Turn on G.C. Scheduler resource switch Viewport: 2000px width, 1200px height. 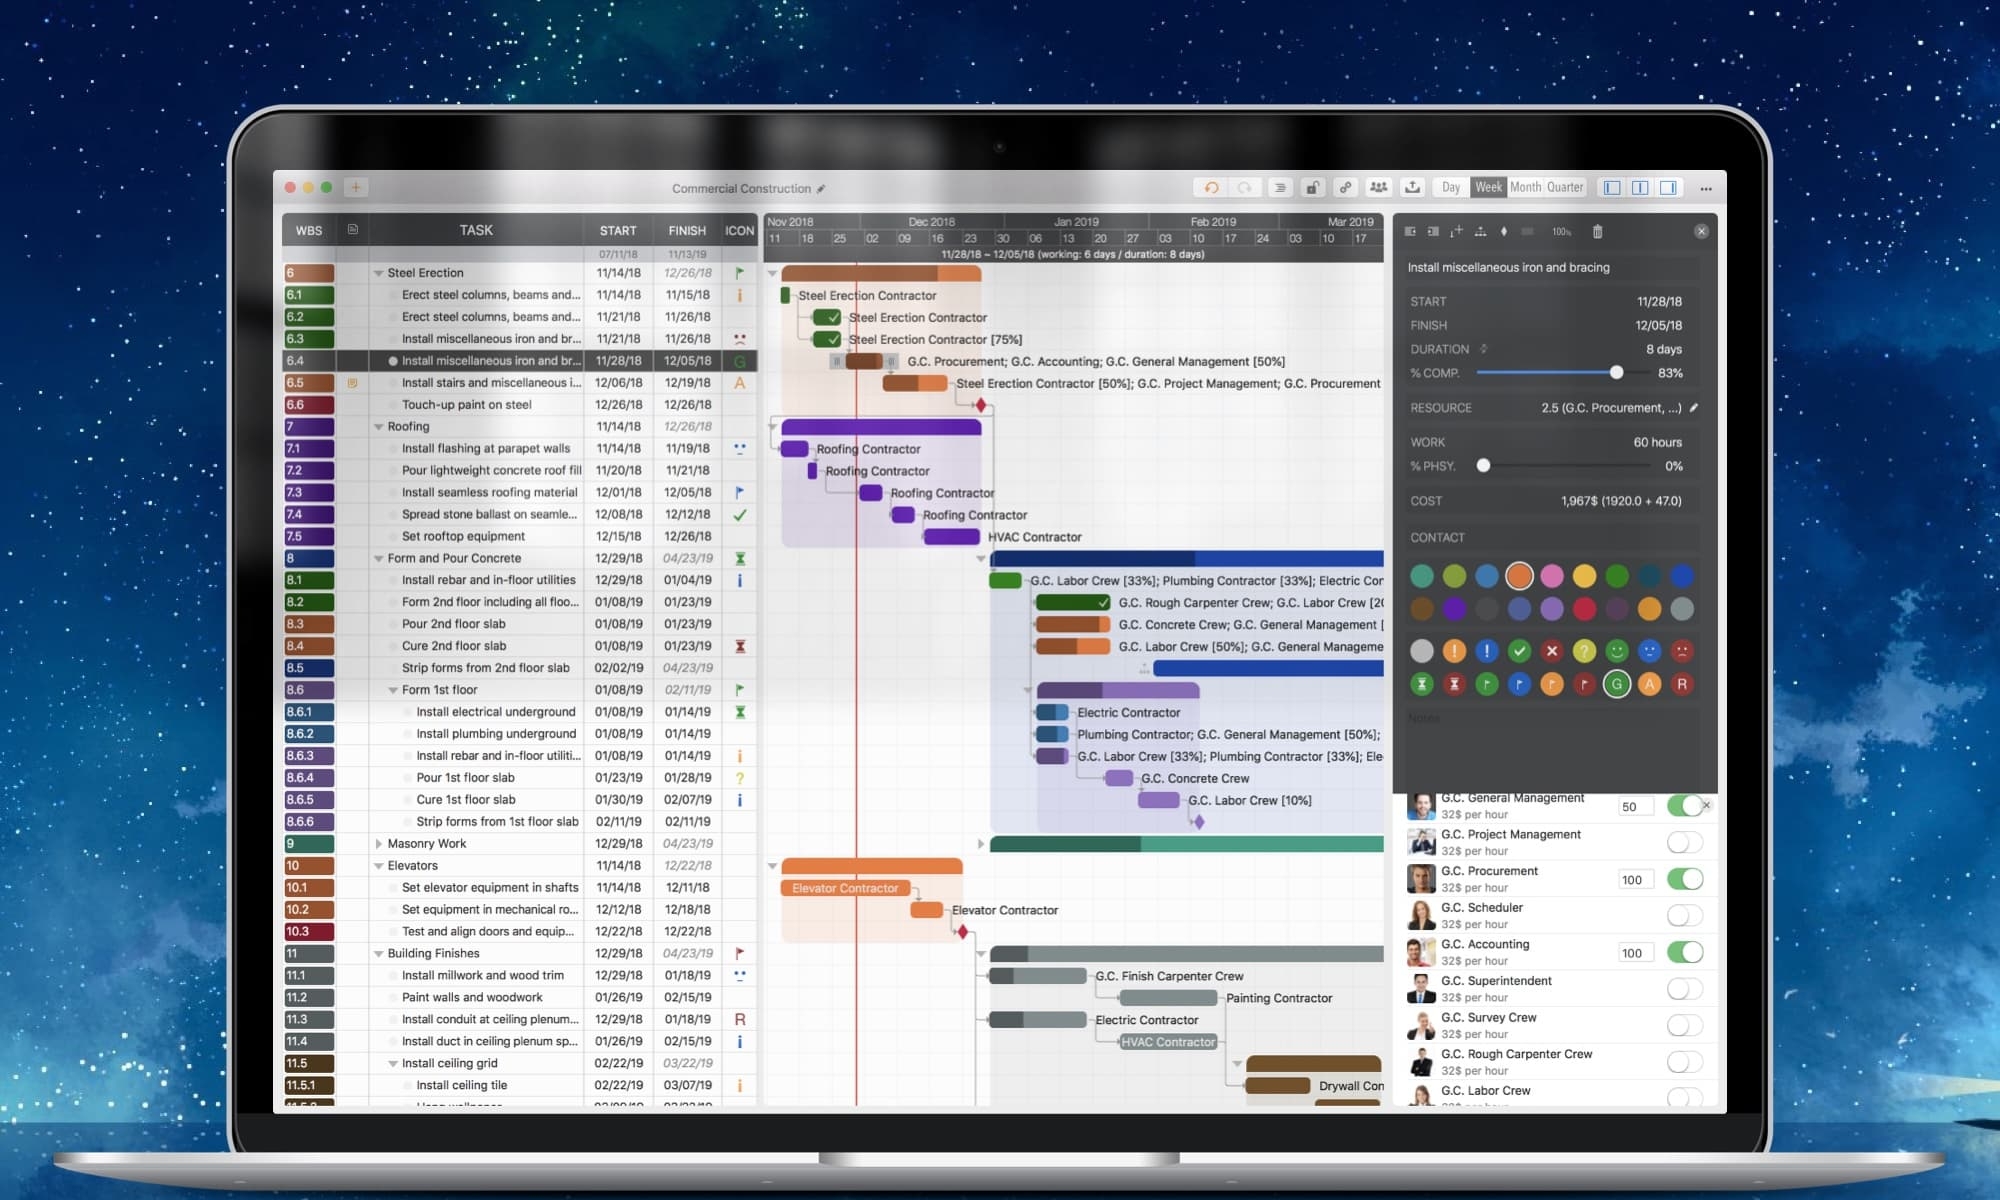[x=1686, y=915]
